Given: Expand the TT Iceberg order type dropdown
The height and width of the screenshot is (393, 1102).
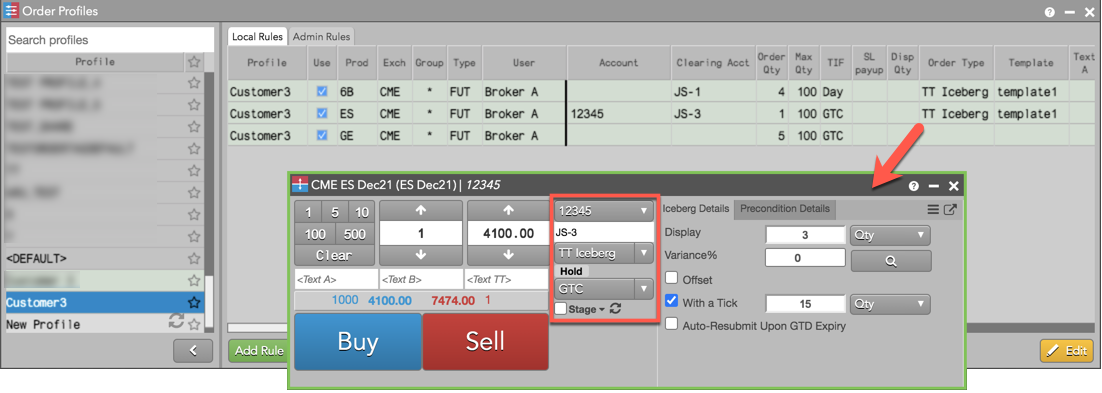Looking at the screenshot, I should (x=604, y=252).
